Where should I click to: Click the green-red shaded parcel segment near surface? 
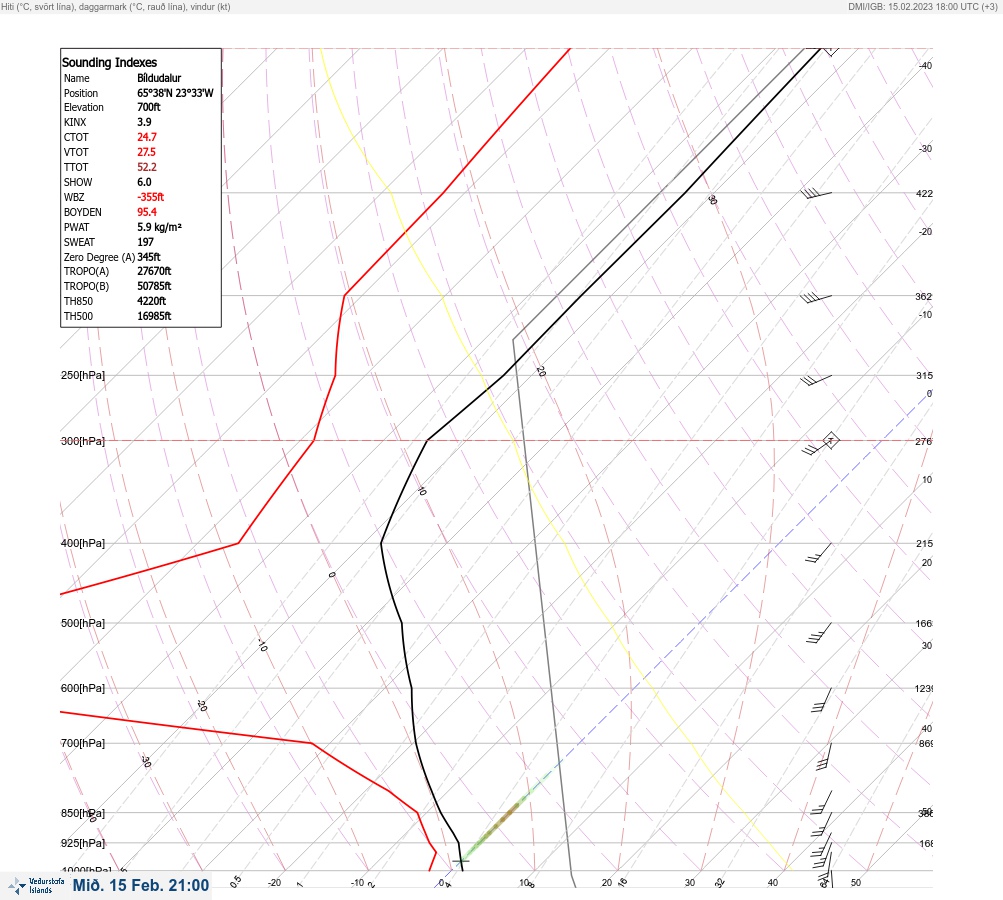[498, 824]
